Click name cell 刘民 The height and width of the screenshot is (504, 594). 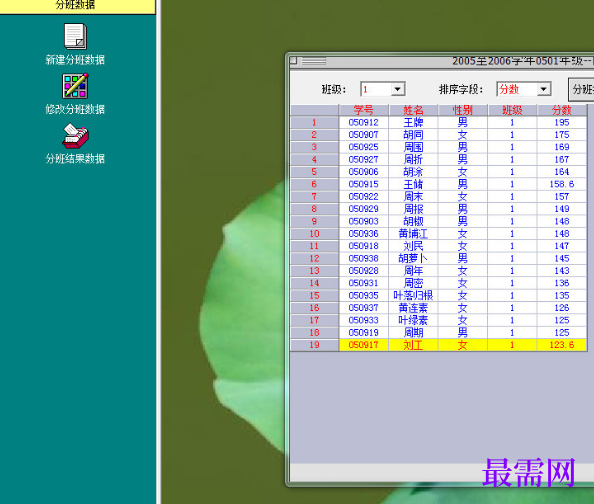click(413, 246)
